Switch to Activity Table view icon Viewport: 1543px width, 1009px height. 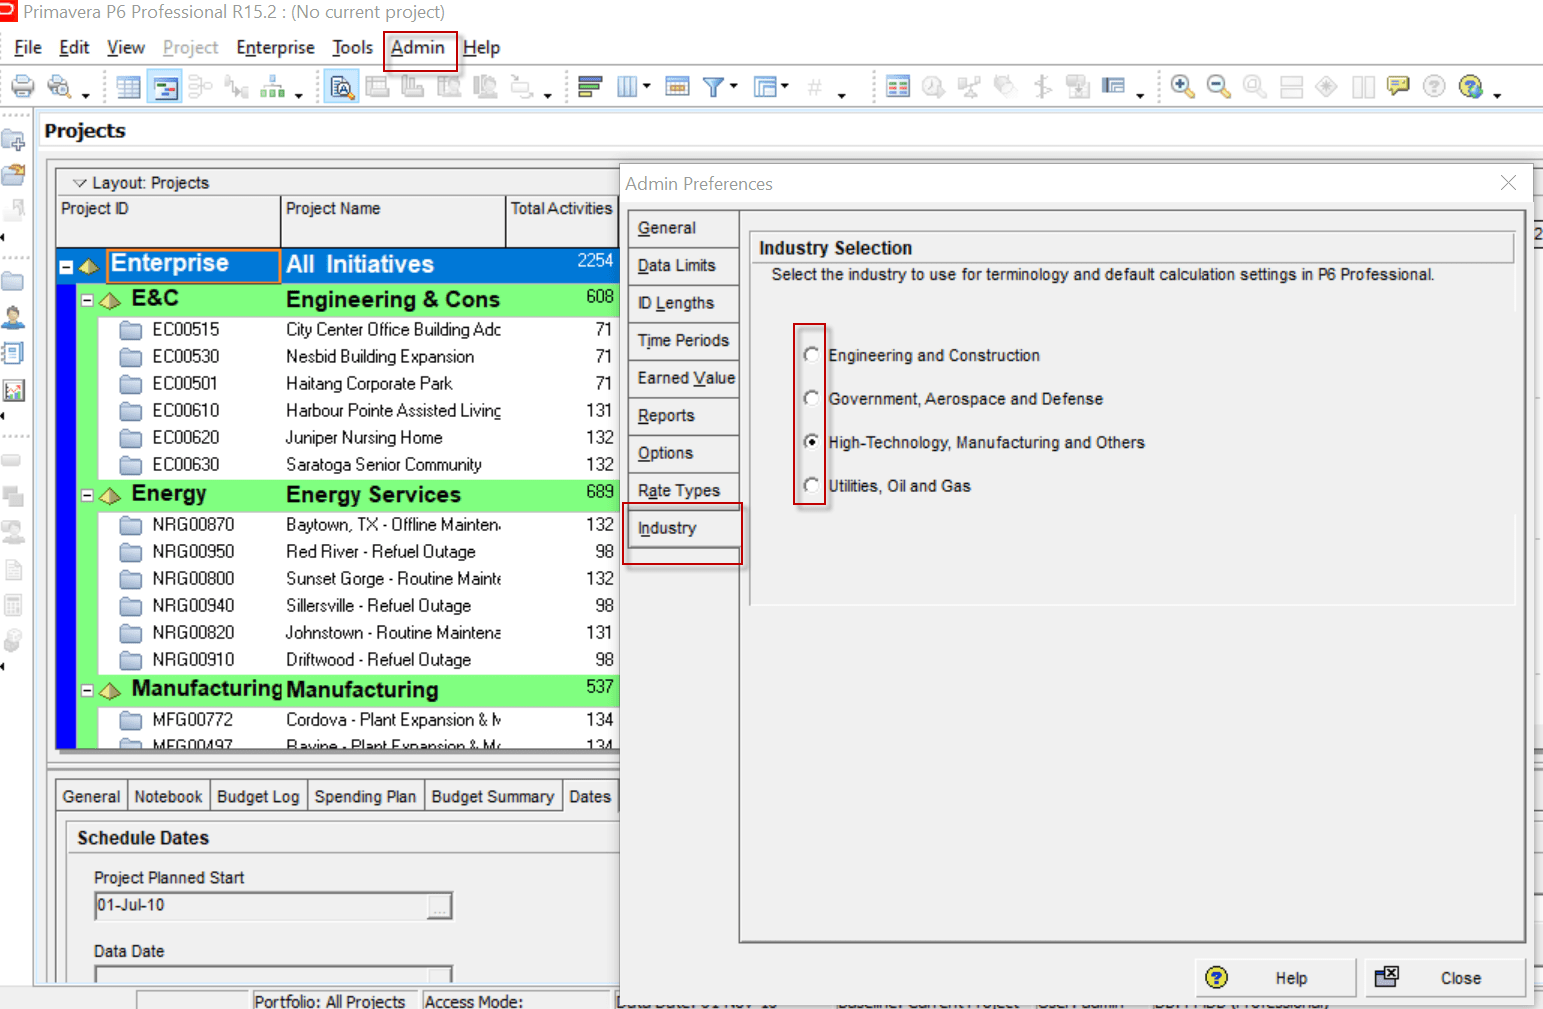128,87
